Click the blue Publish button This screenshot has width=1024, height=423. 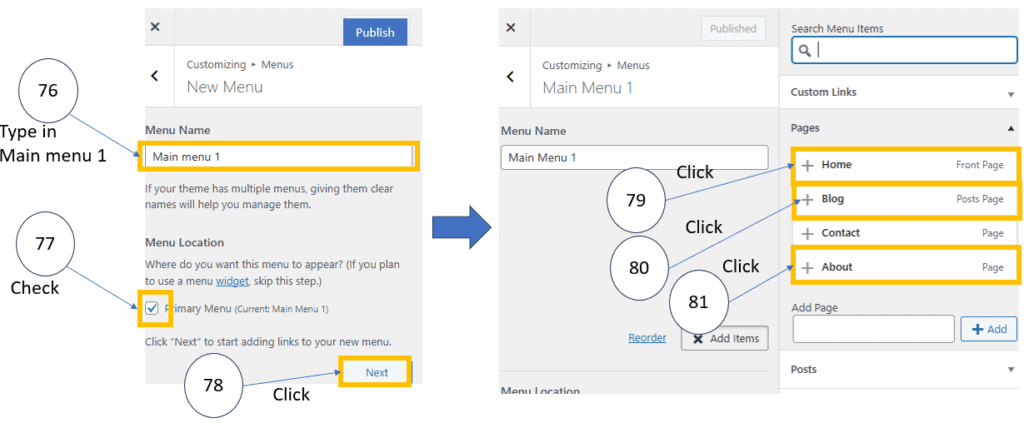(374, 32)
